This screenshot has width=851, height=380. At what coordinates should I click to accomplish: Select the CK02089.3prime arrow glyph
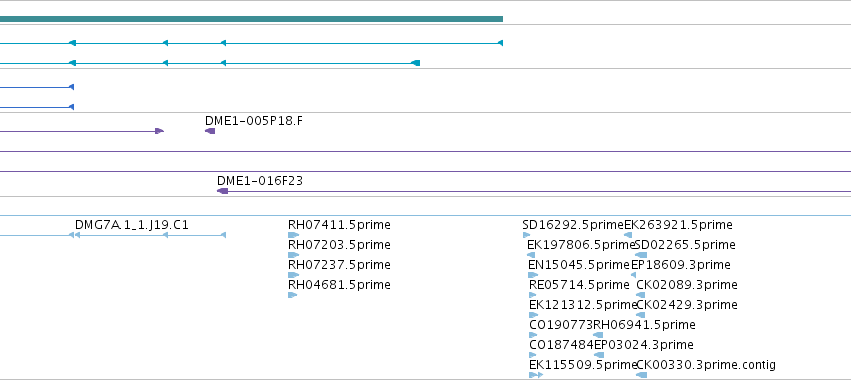click(640, 295)
